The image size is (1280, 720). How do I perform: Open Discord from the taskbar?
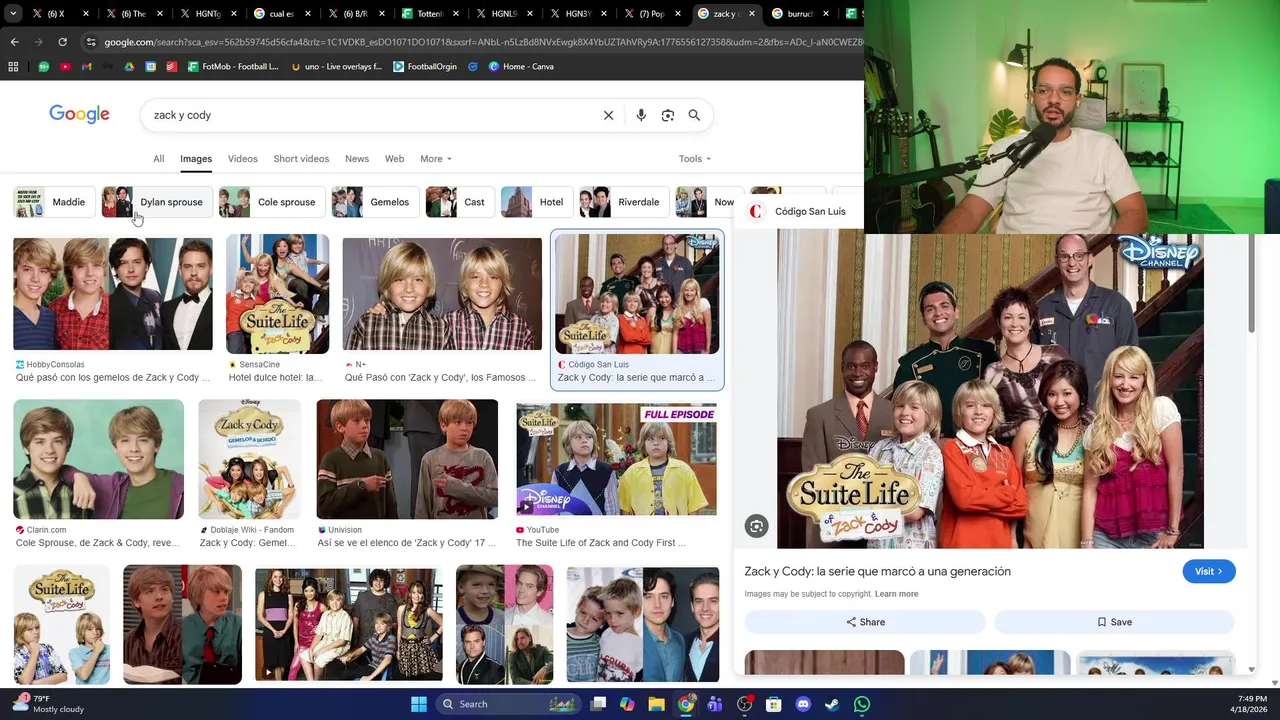(x=802, y=704)
